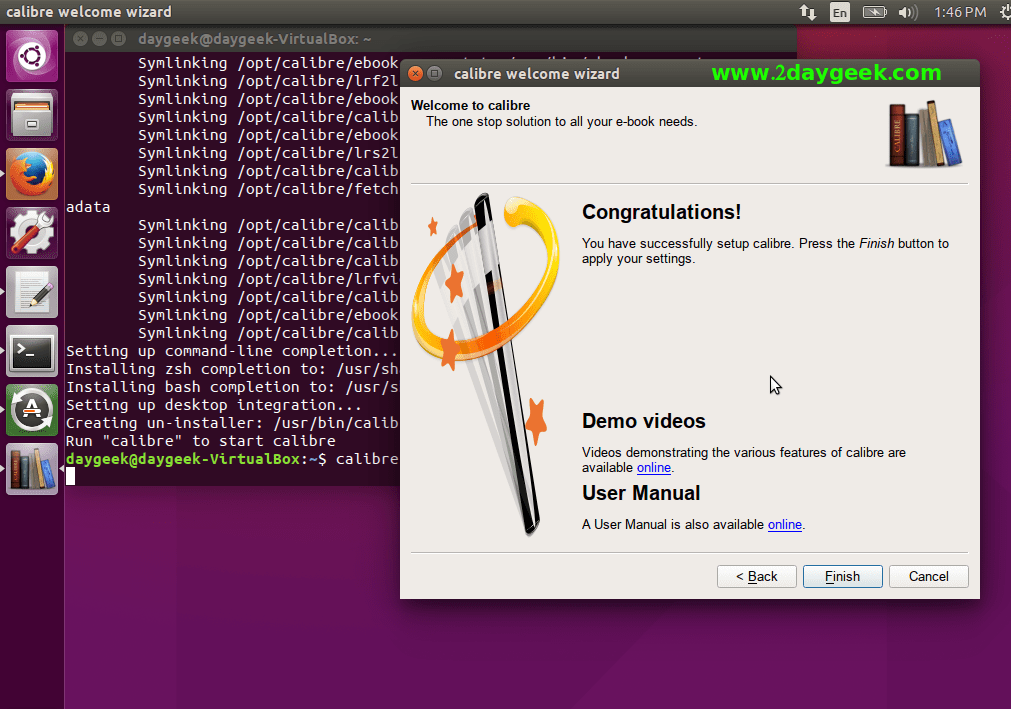Screen dimensions: 1011x709
Task: Click the 'Installing bash completion' terminal line
Action: point(232,387)
